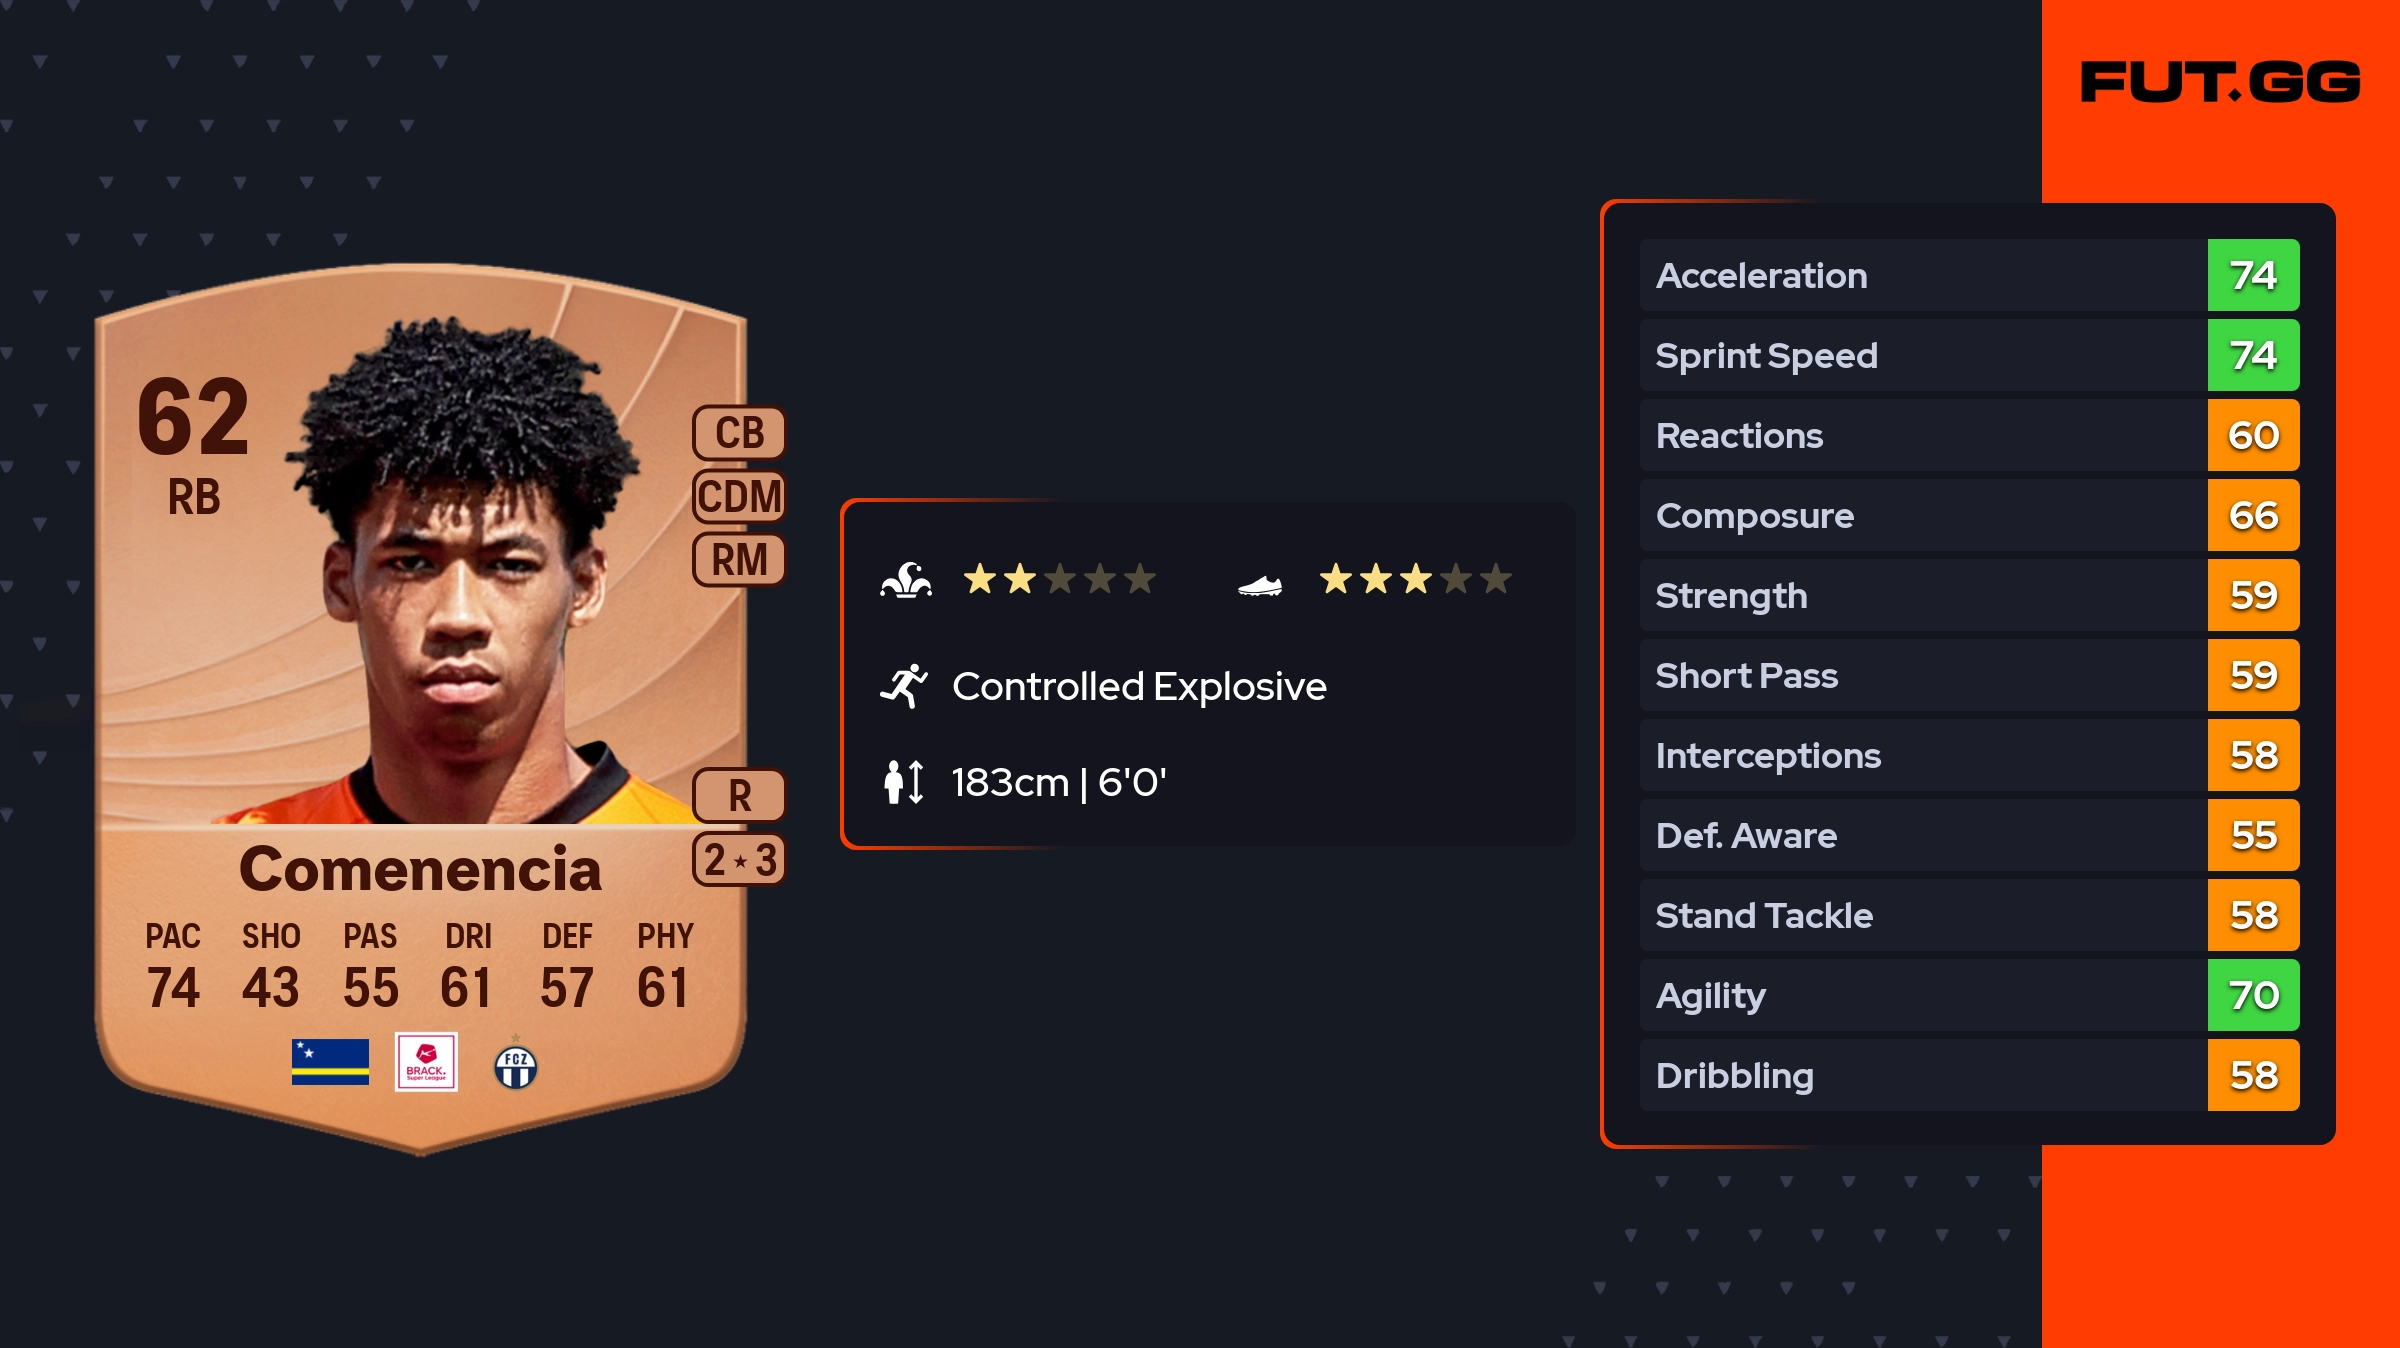Click the Composure stat row
Viewport: 2400px width, 1348px height.
pyautogui.click(x=1970, y=515)
